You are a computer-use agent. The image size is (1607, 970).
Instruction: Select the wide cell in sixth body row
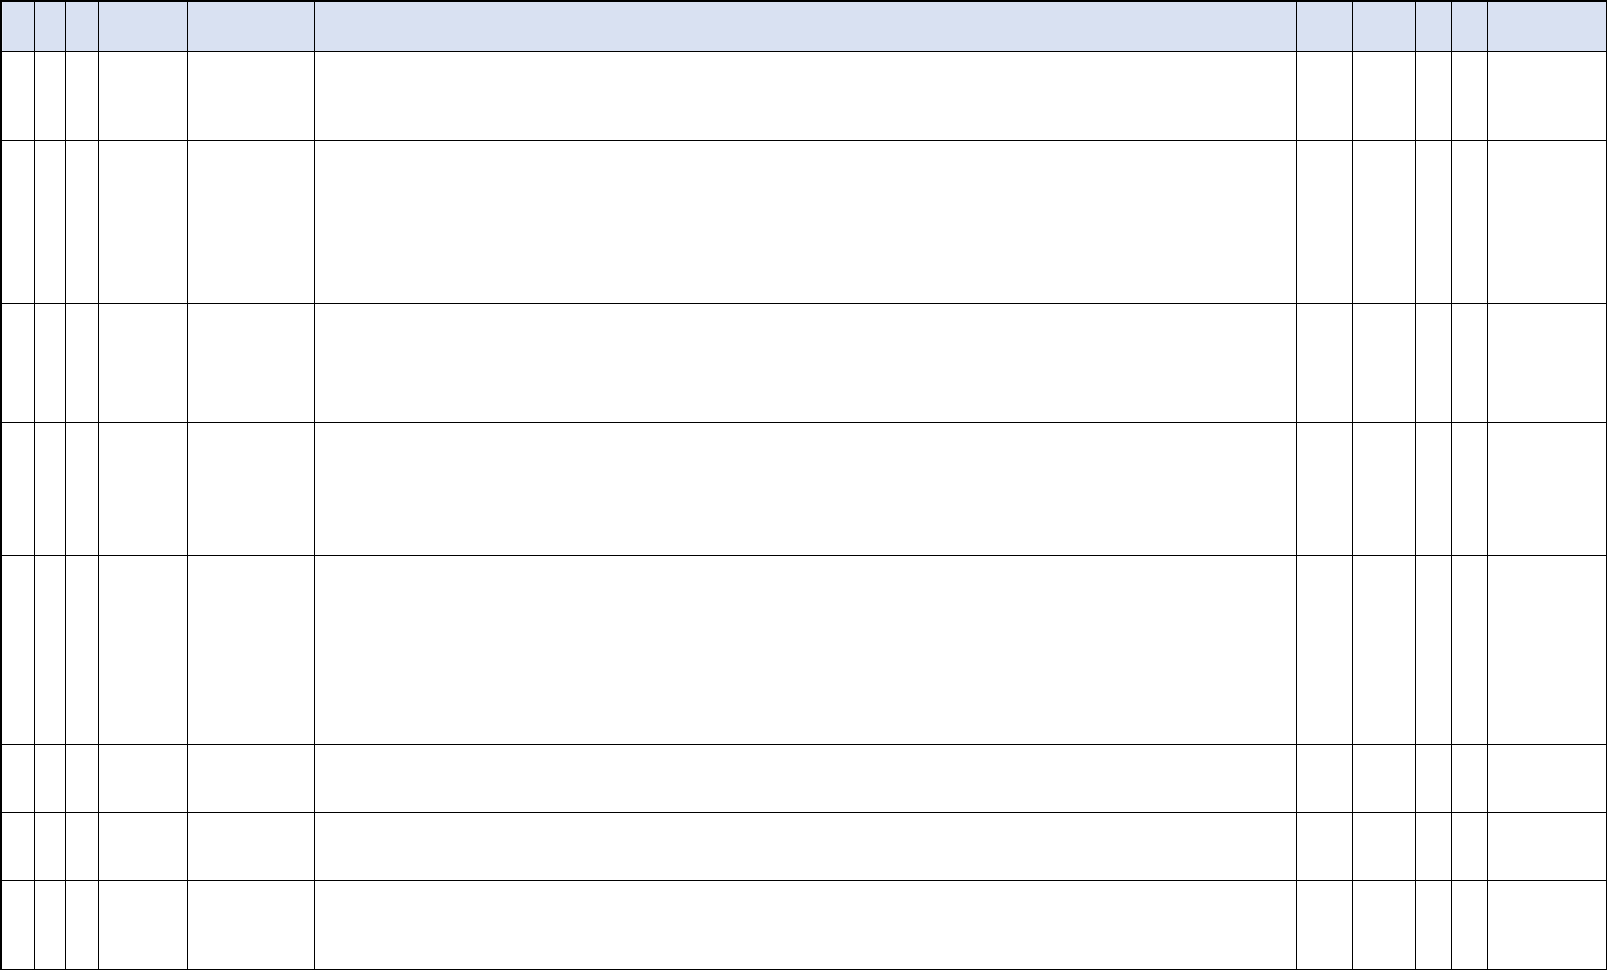tap(805, 778)
